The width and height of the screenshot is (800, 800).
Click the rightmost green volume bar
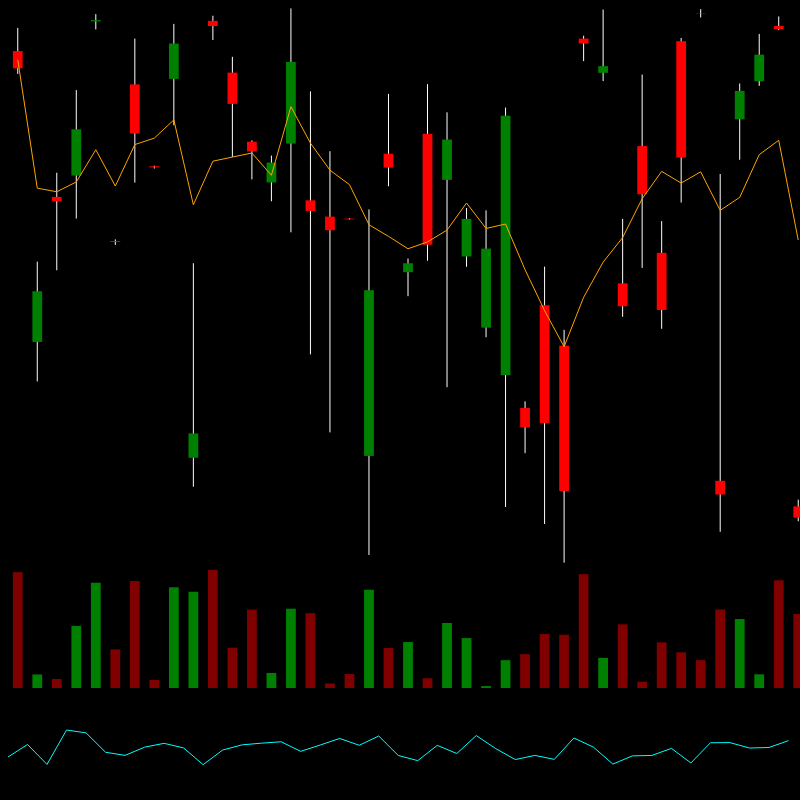759,681
